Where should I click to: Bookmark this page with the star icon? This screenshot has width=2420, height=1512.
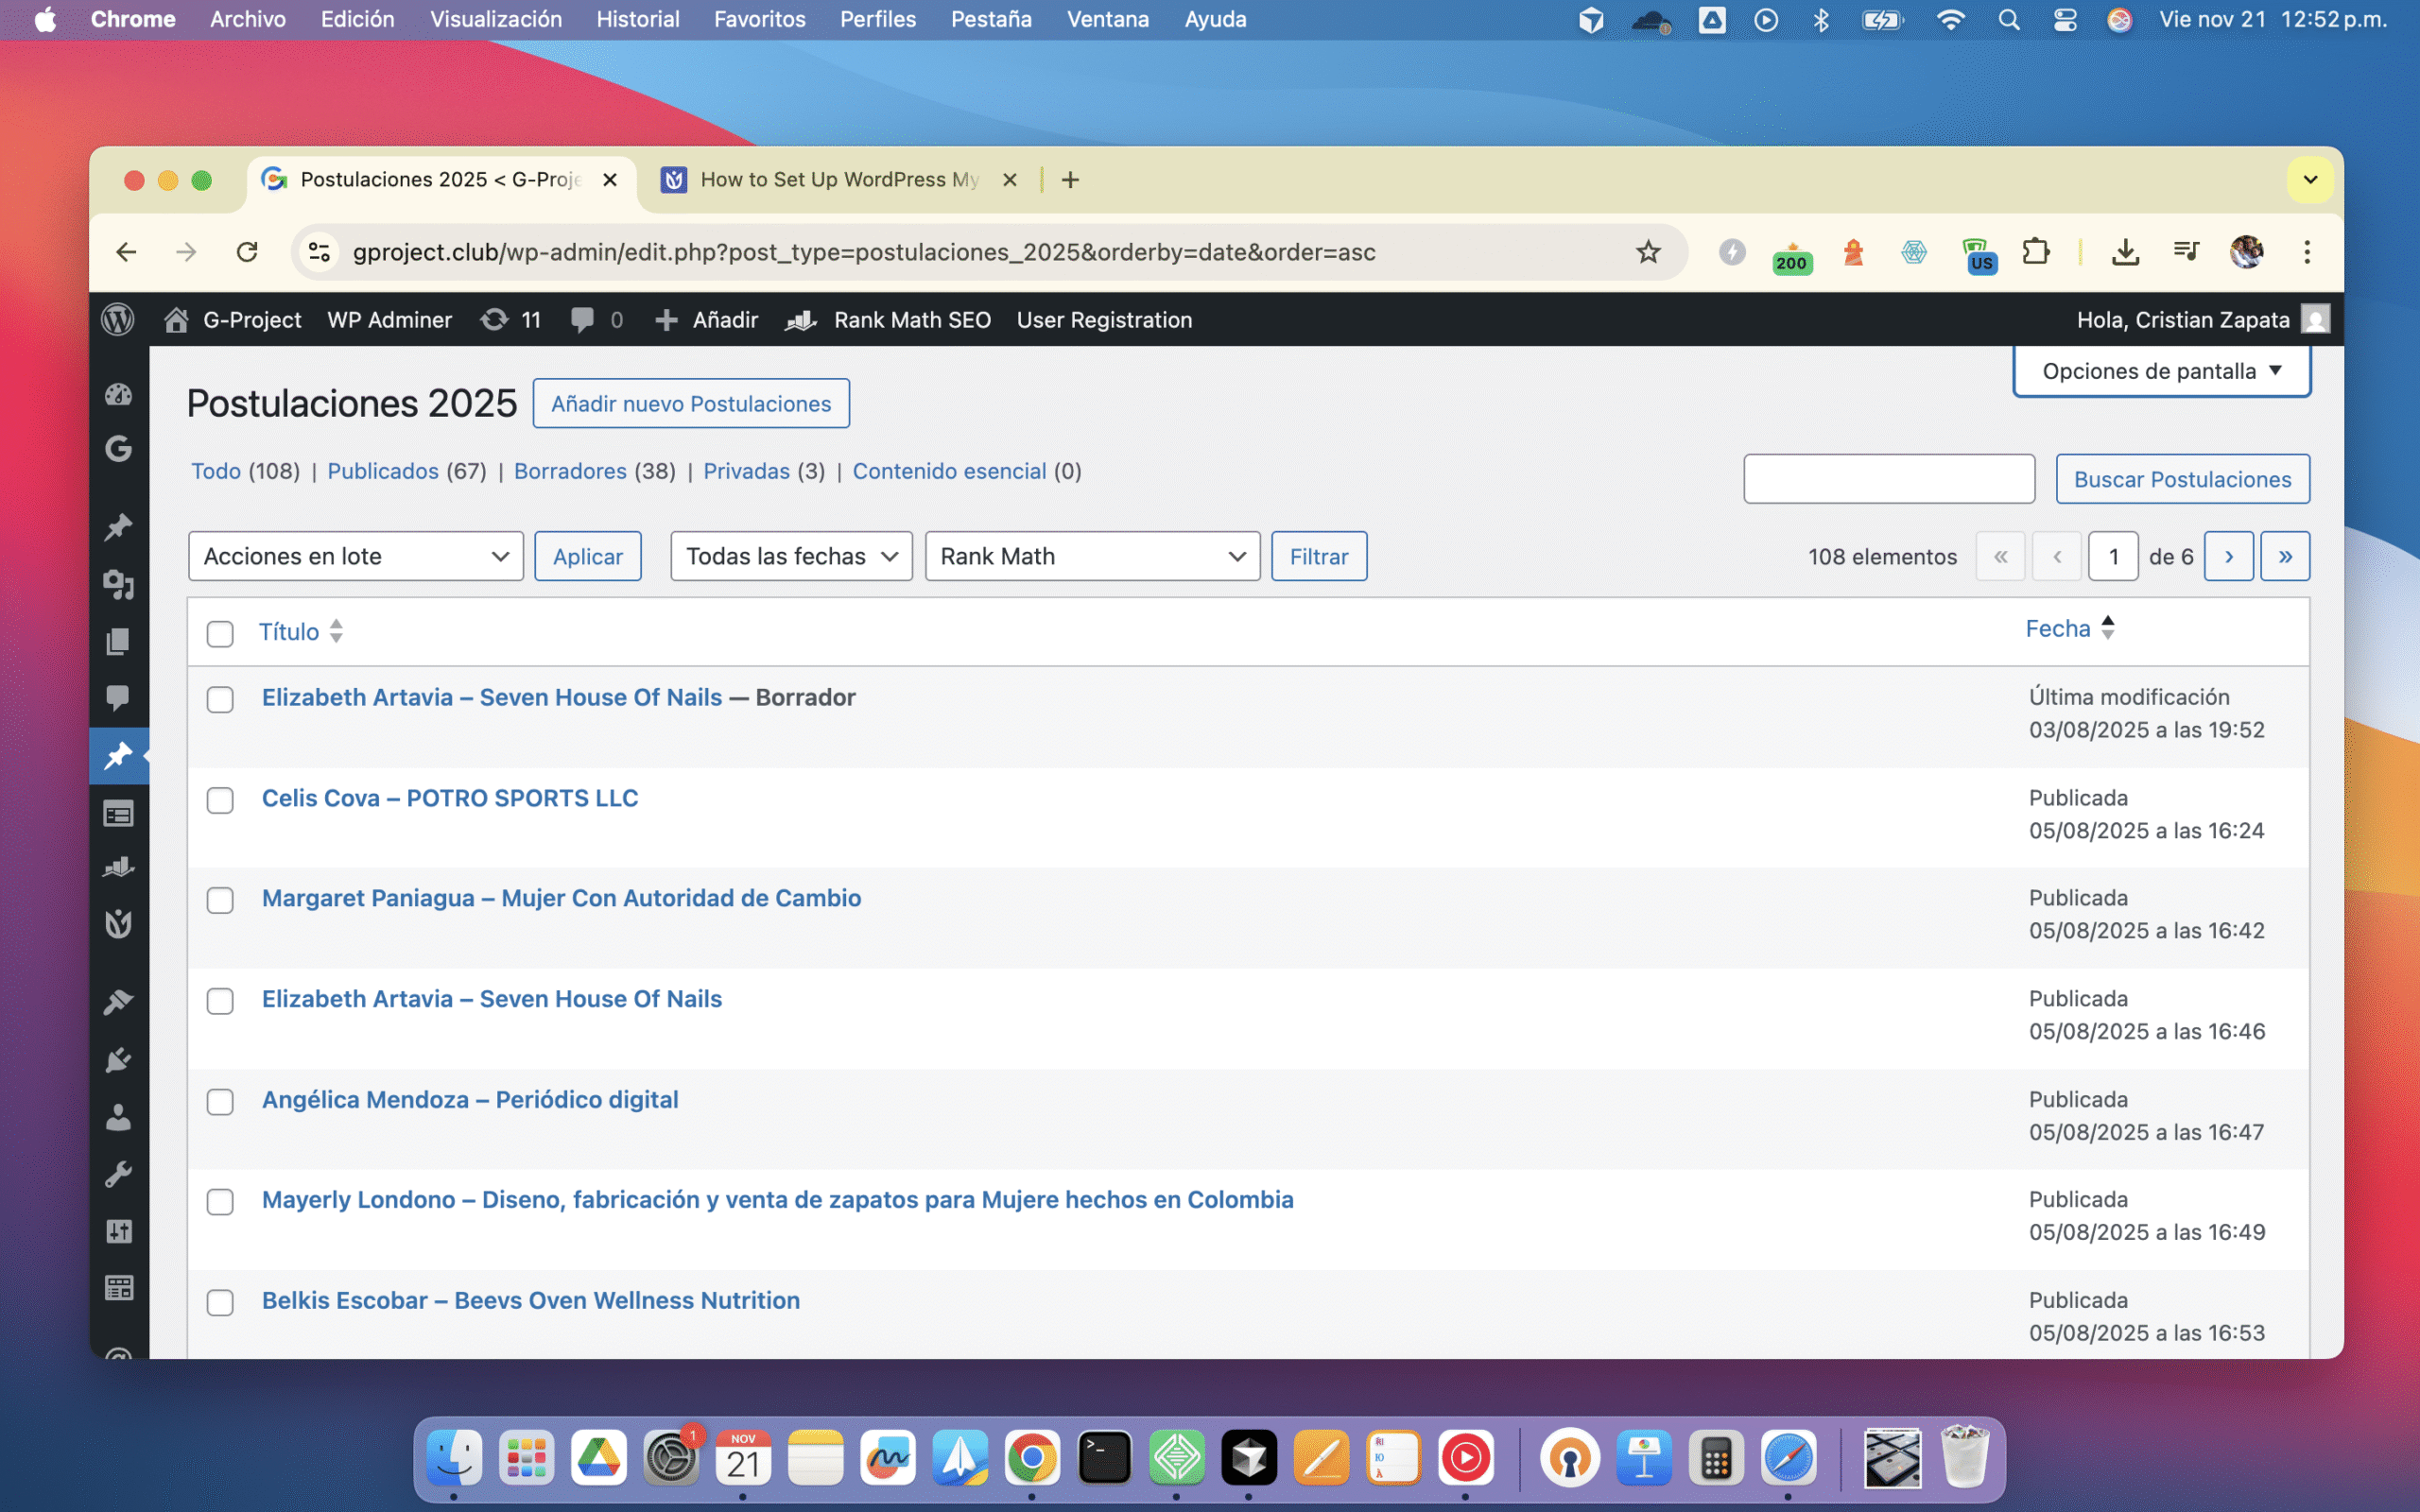(x=1648, y=252)
